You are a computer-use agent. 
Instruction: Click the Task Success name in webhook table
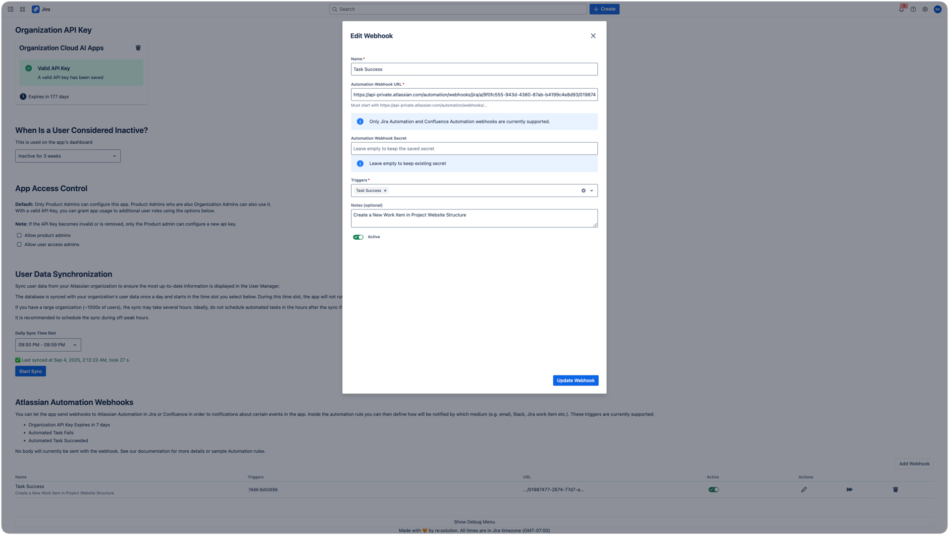30,487
